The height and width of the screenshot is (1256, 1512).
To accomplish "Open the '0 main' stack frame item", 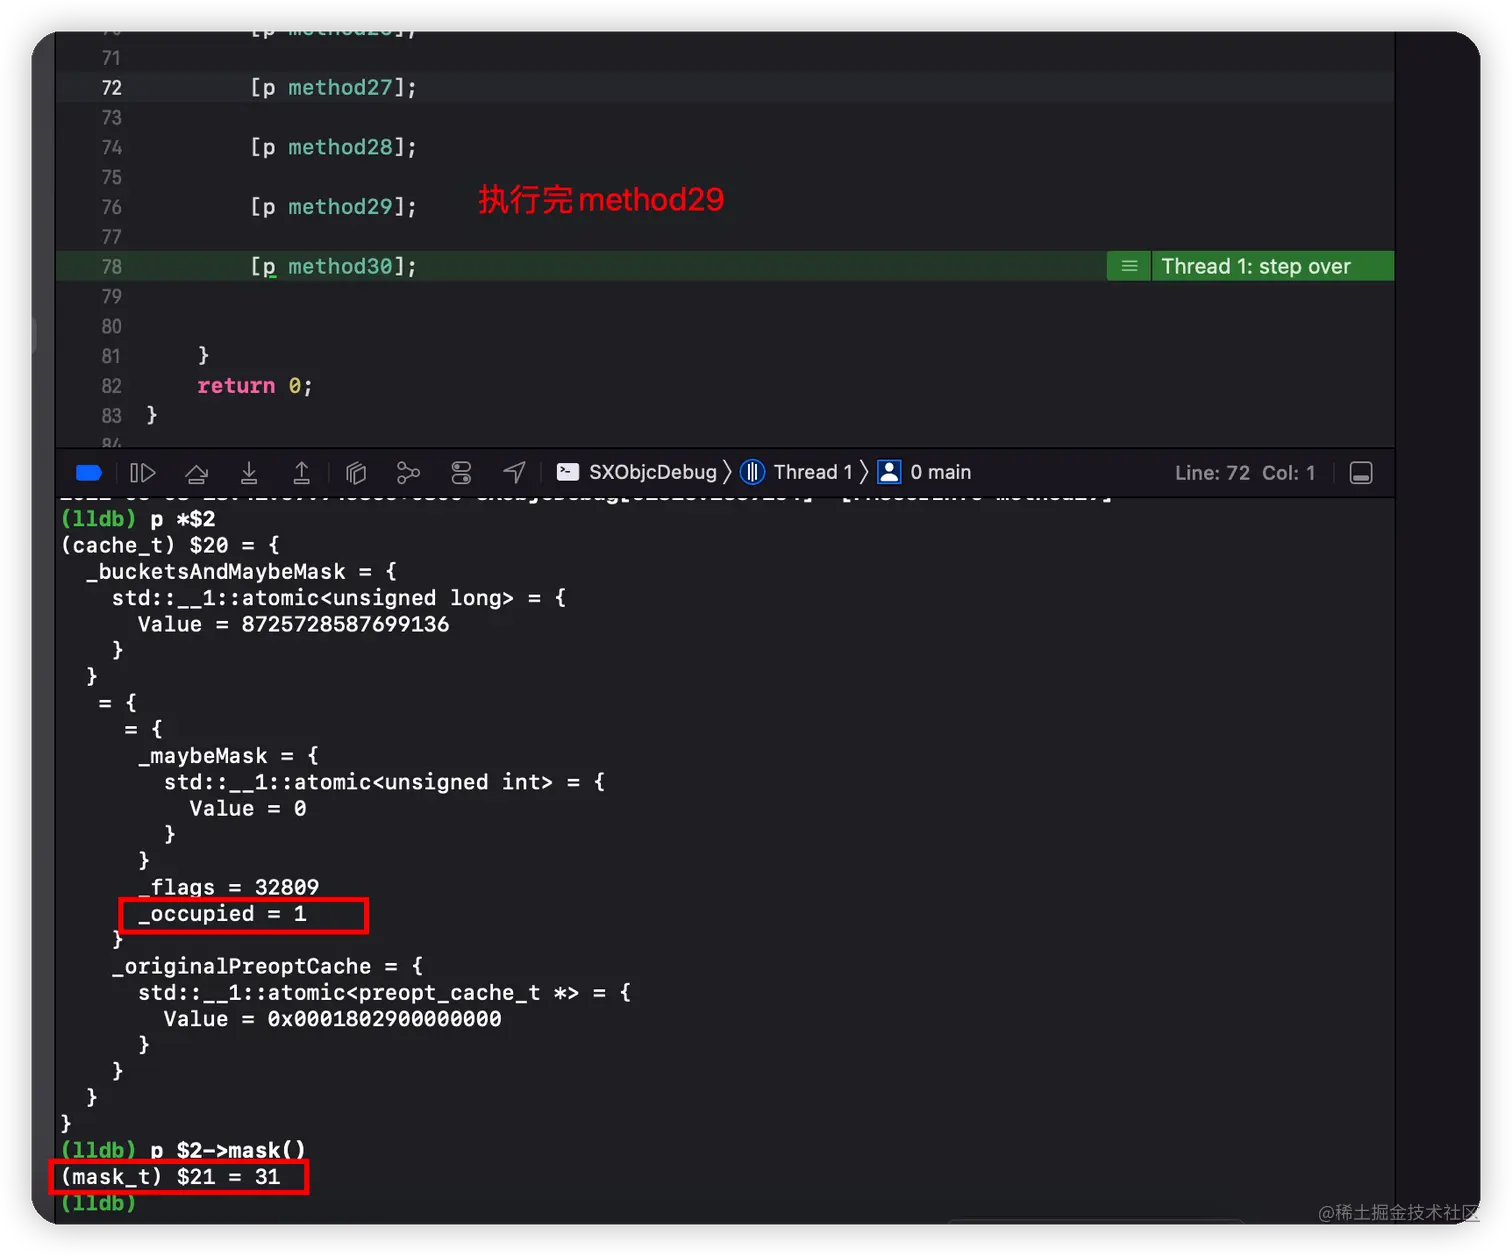I will point(925,473).
